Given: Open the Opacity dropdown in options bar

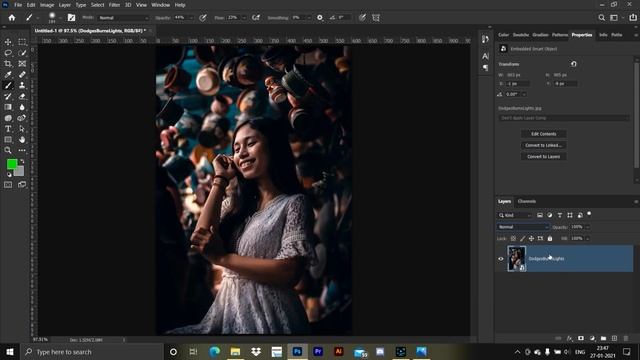Looking at the screenshot, I should coord(191,18).
